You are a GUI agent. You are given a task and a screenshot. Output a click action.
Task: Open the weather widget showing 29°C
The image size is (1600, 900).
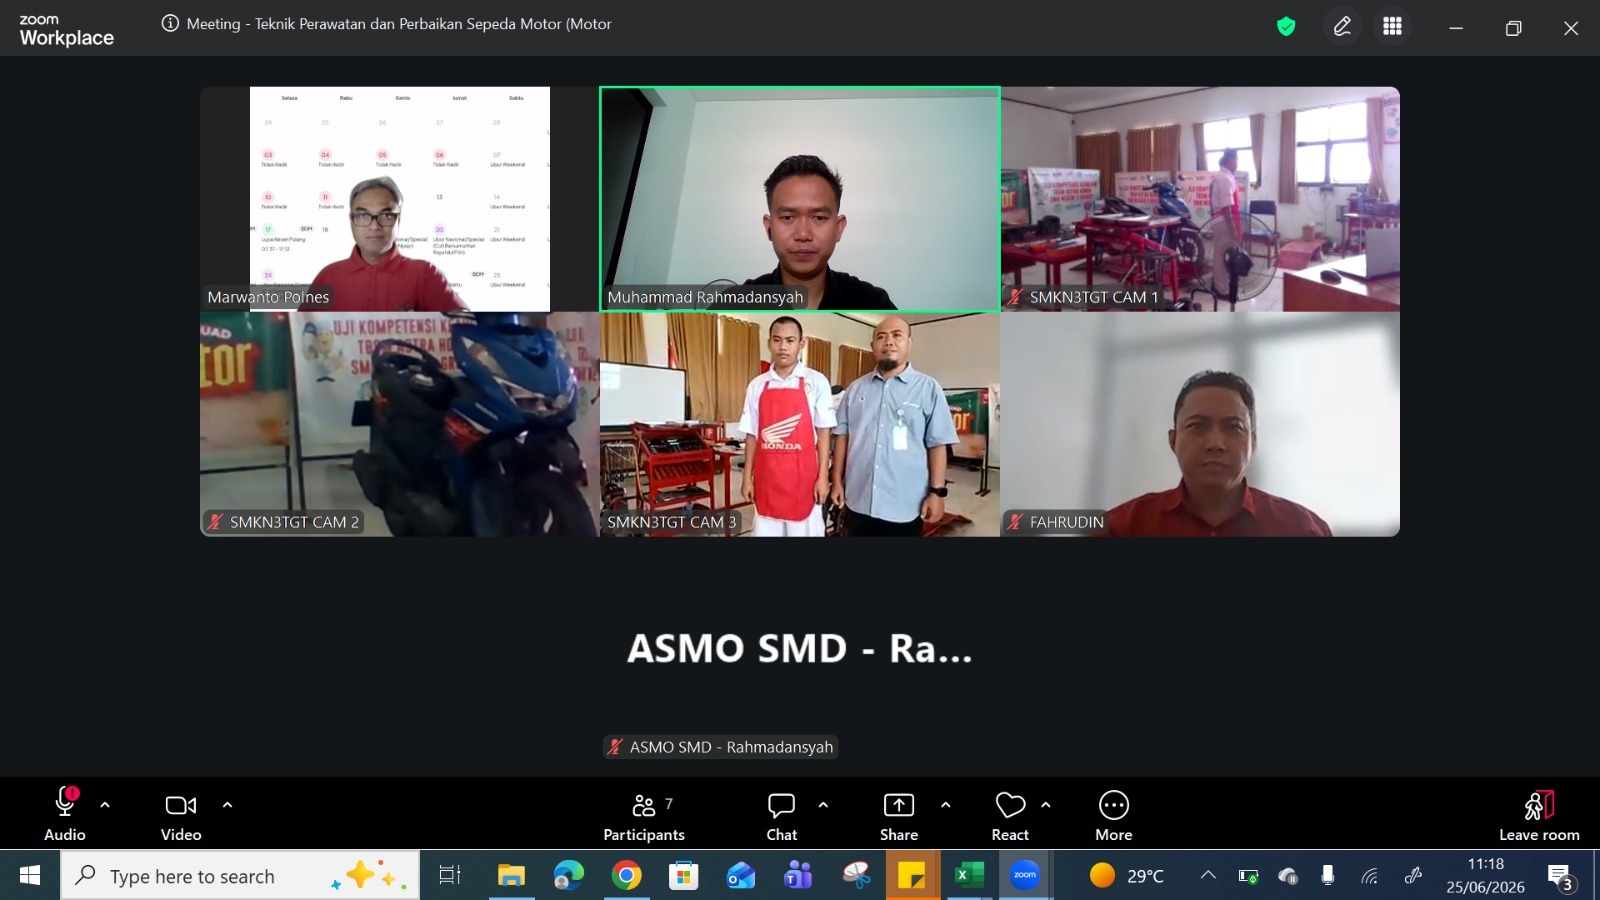tap(1127, 876)
